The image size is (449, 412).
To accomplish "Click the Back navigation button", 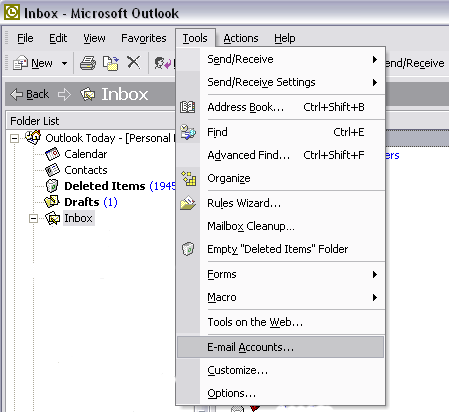I will [30, 94].
